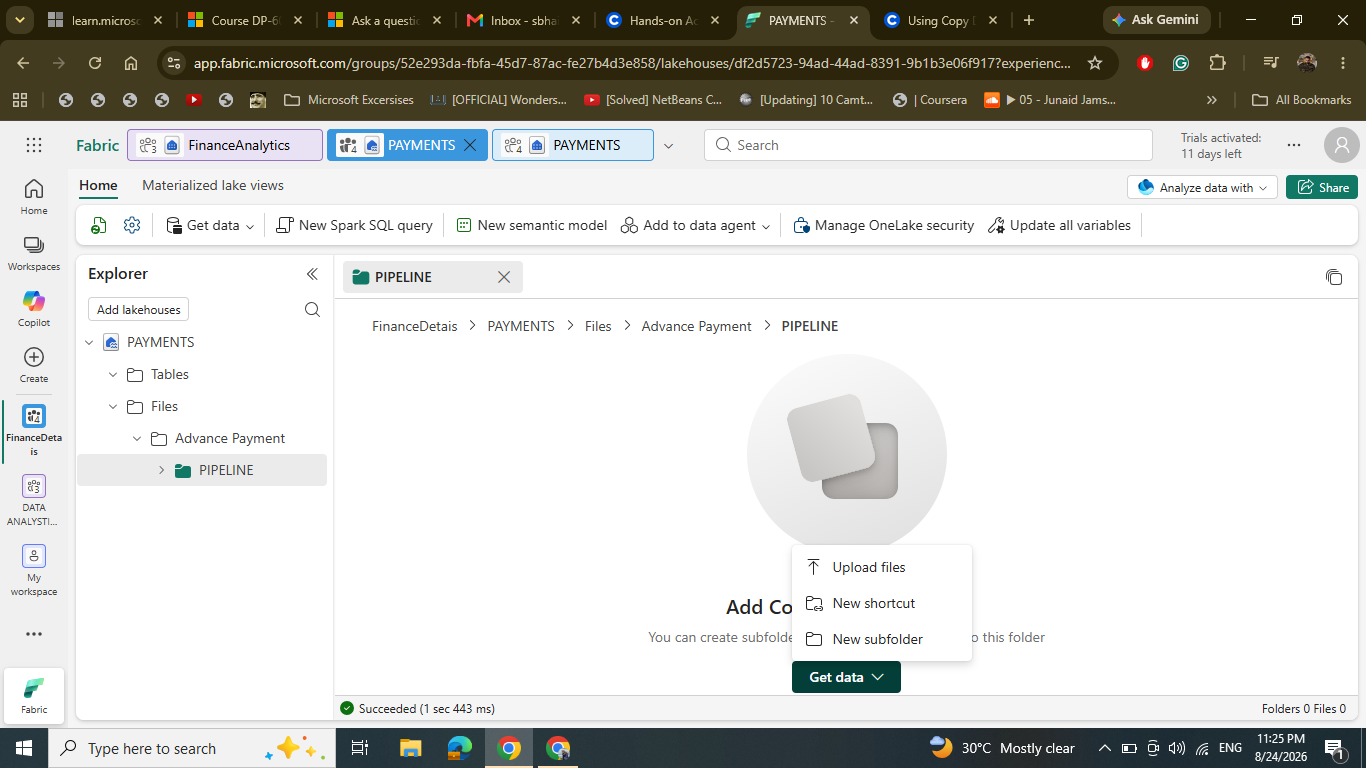Search within the Explorer pane

312,310
